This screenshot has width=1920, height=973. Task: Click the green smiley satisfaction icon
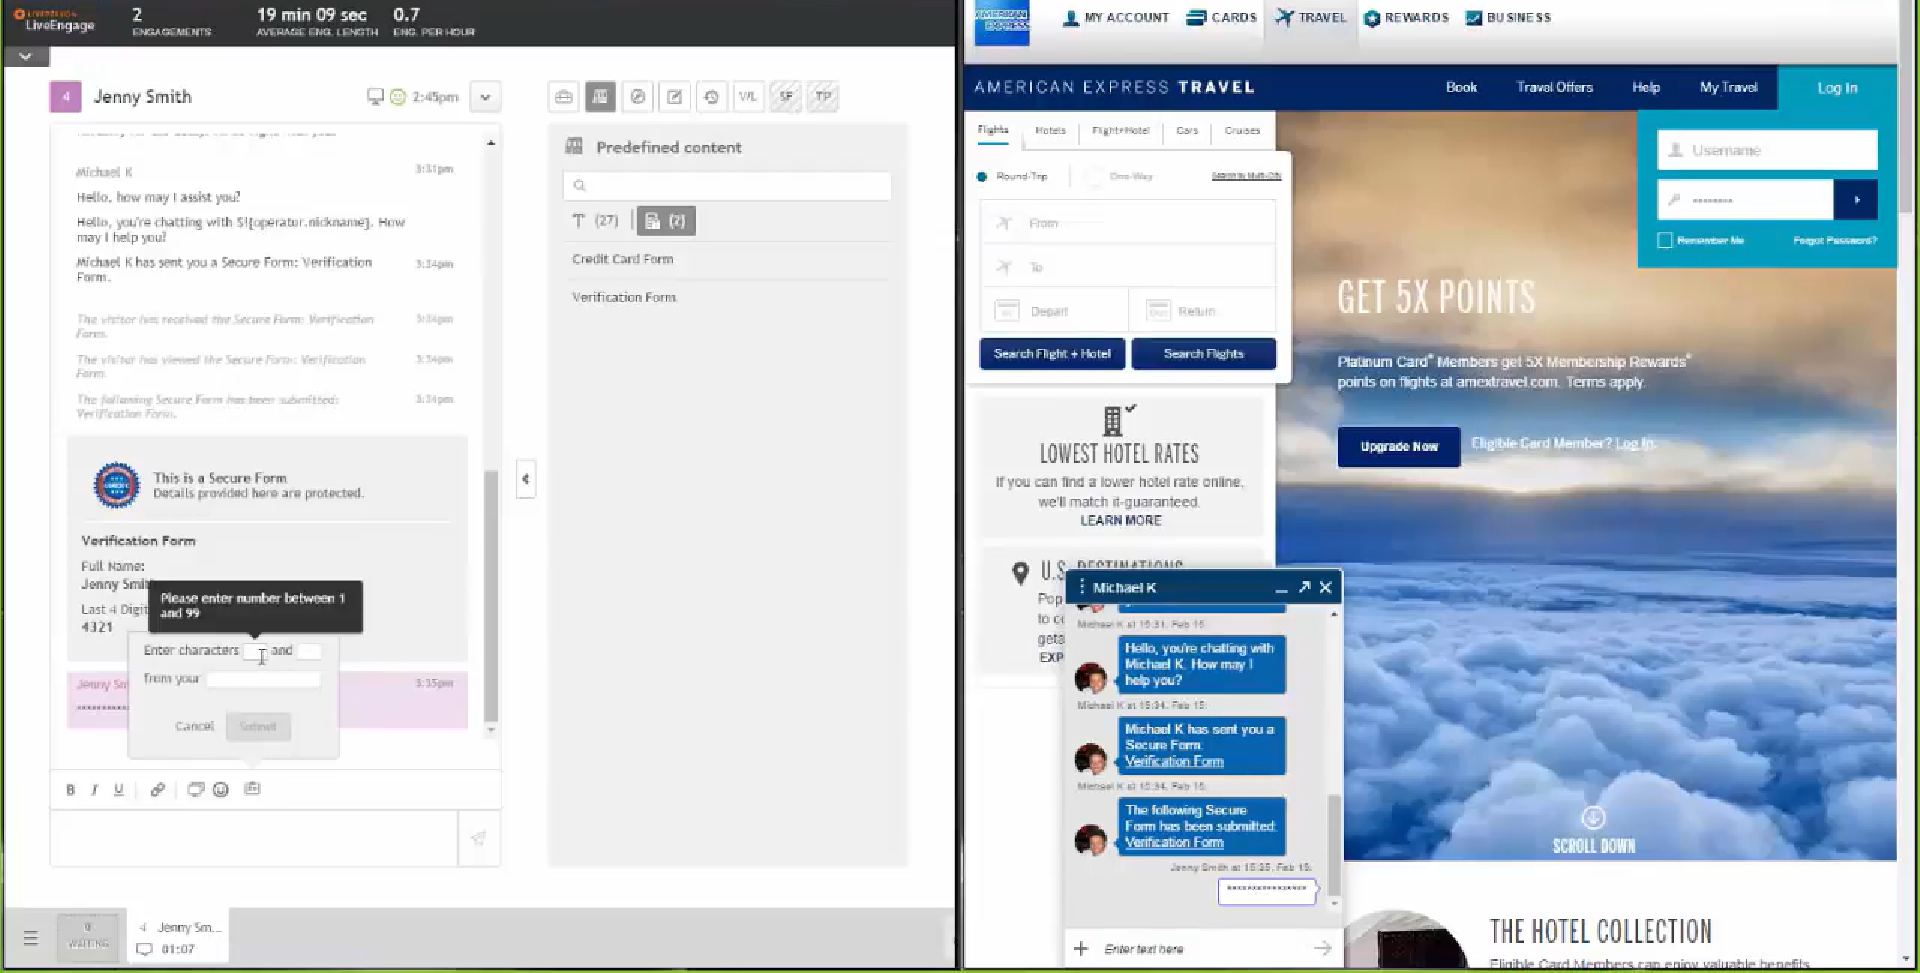point(397,97)
